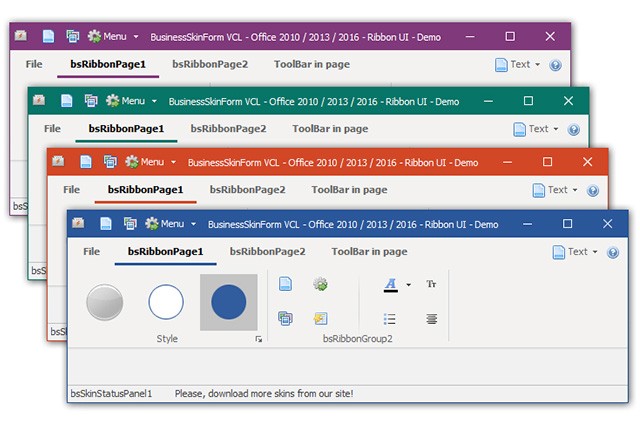Open File tab in blue window

coord(91,251)
